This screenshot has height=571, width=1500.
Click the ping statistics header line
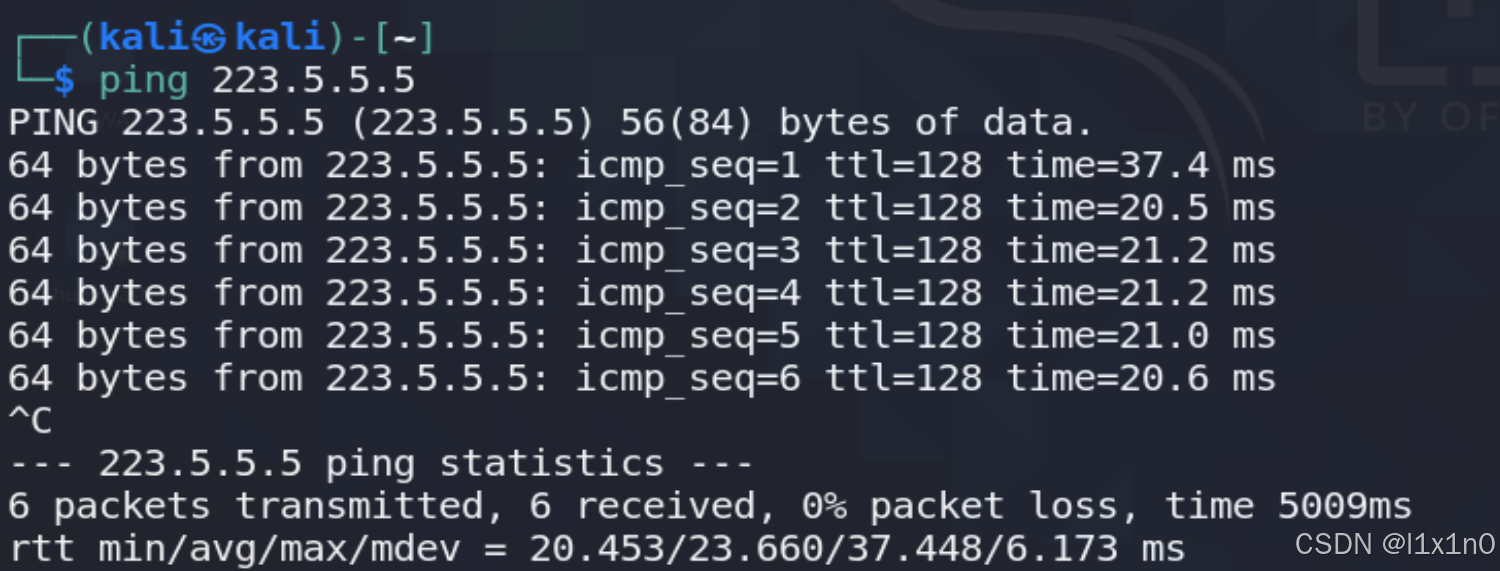coord(380,464)
